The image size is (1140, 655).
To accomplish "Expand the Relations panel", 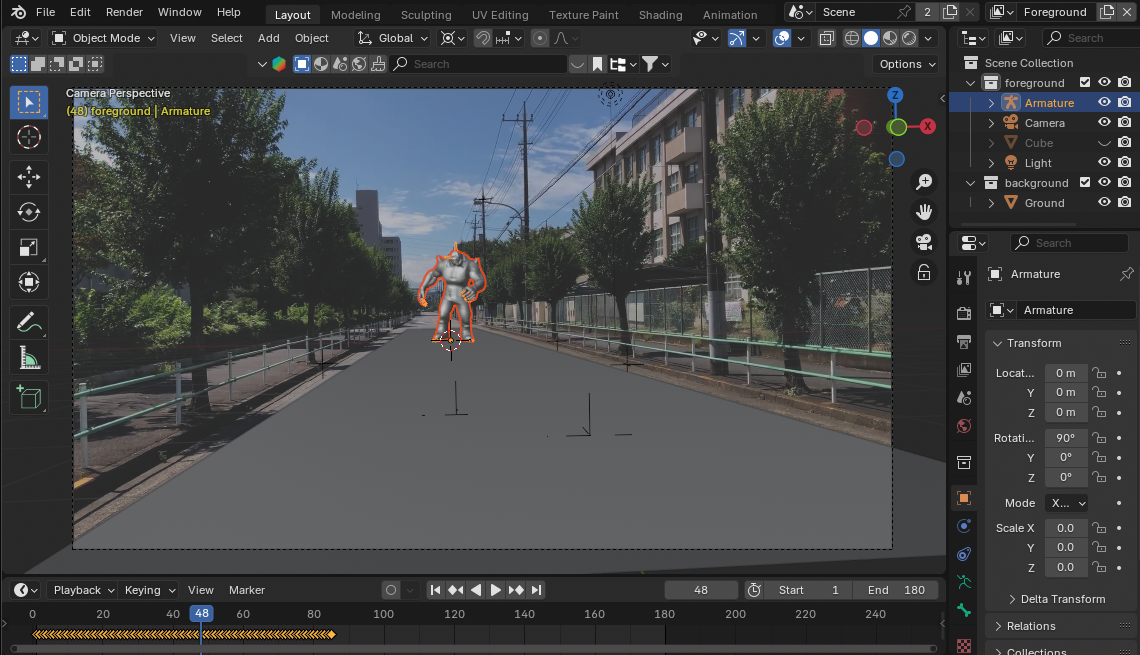I will (x=1030, y=626).
